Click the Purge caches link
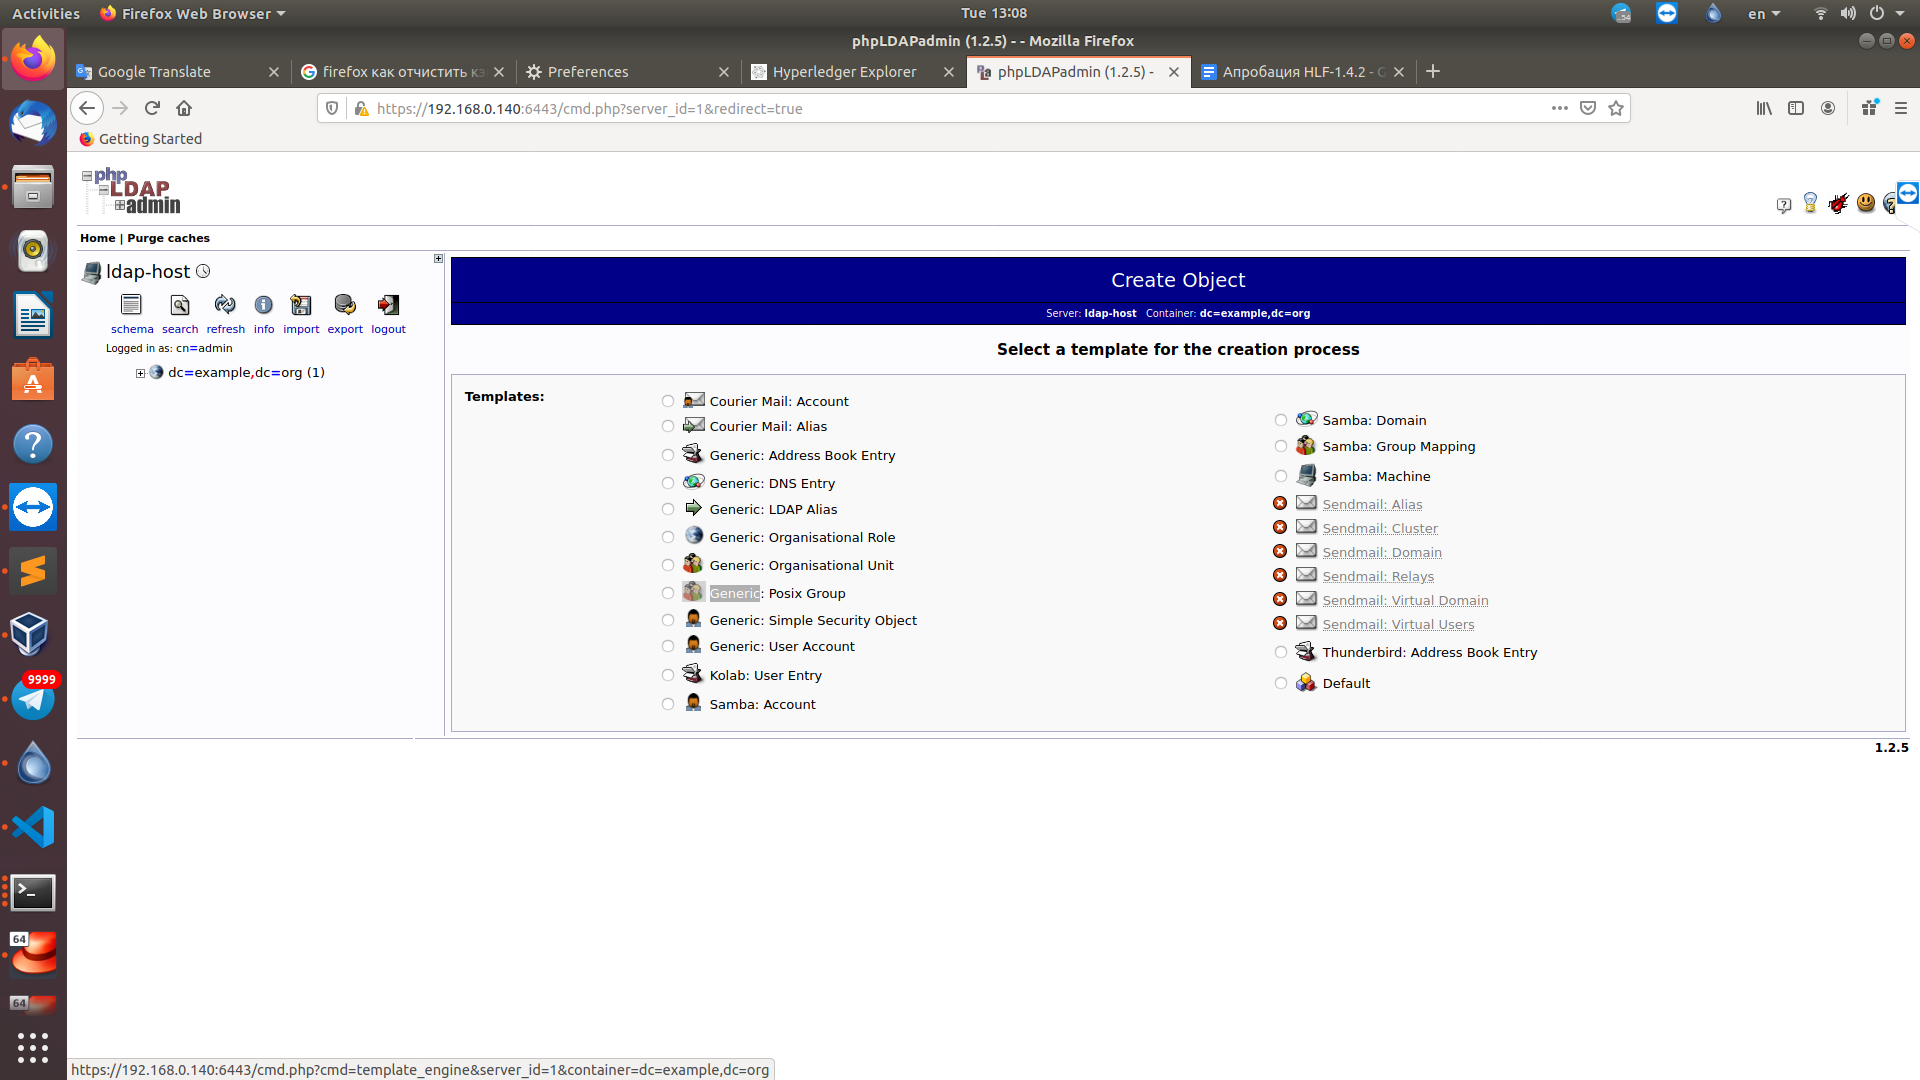 (x=168, y=238)
